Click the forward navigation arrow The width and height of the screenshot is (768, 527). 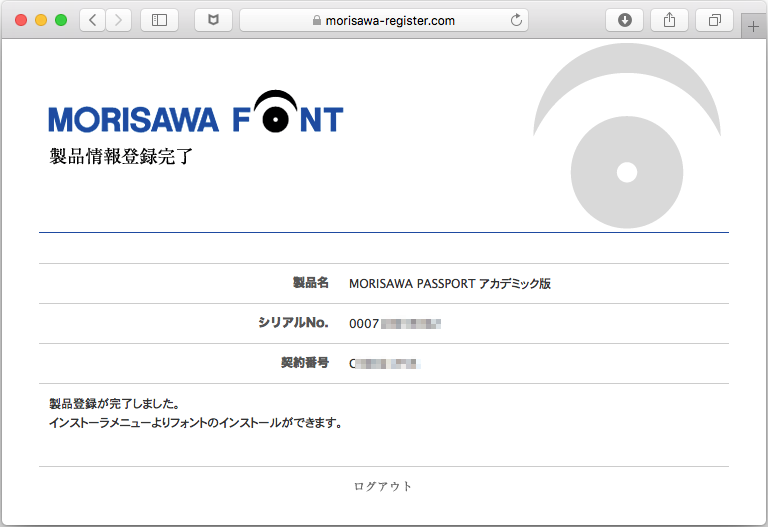pyautogui.click(x=119, y=20)
